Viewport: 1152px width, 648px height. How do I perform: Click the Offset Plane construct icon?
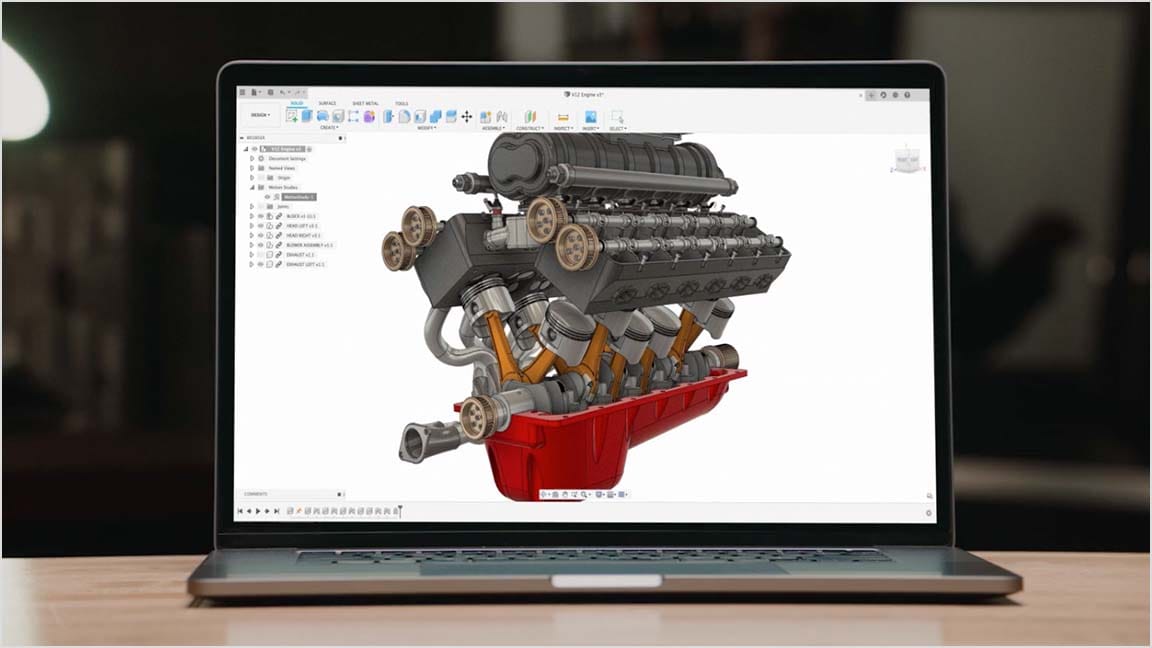click(530, 117)
